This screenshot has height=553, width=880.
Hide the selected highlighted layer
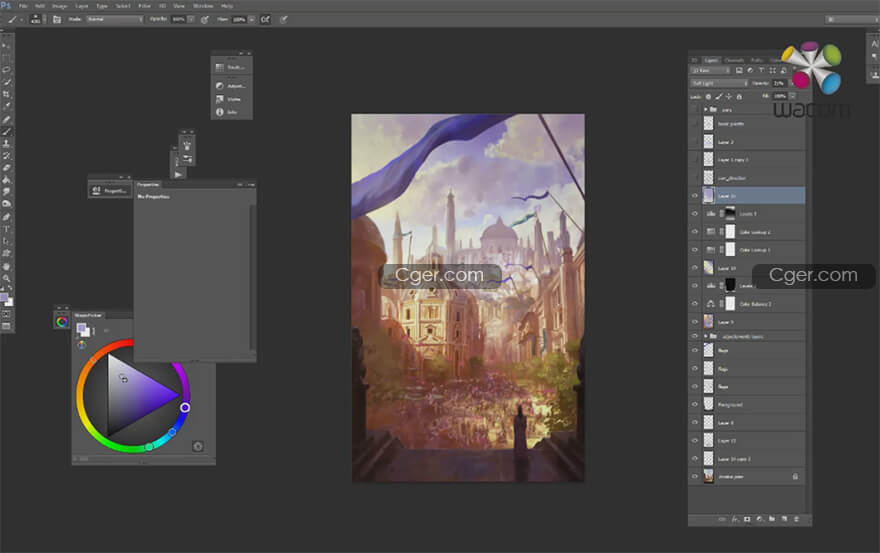coord(695,196)
